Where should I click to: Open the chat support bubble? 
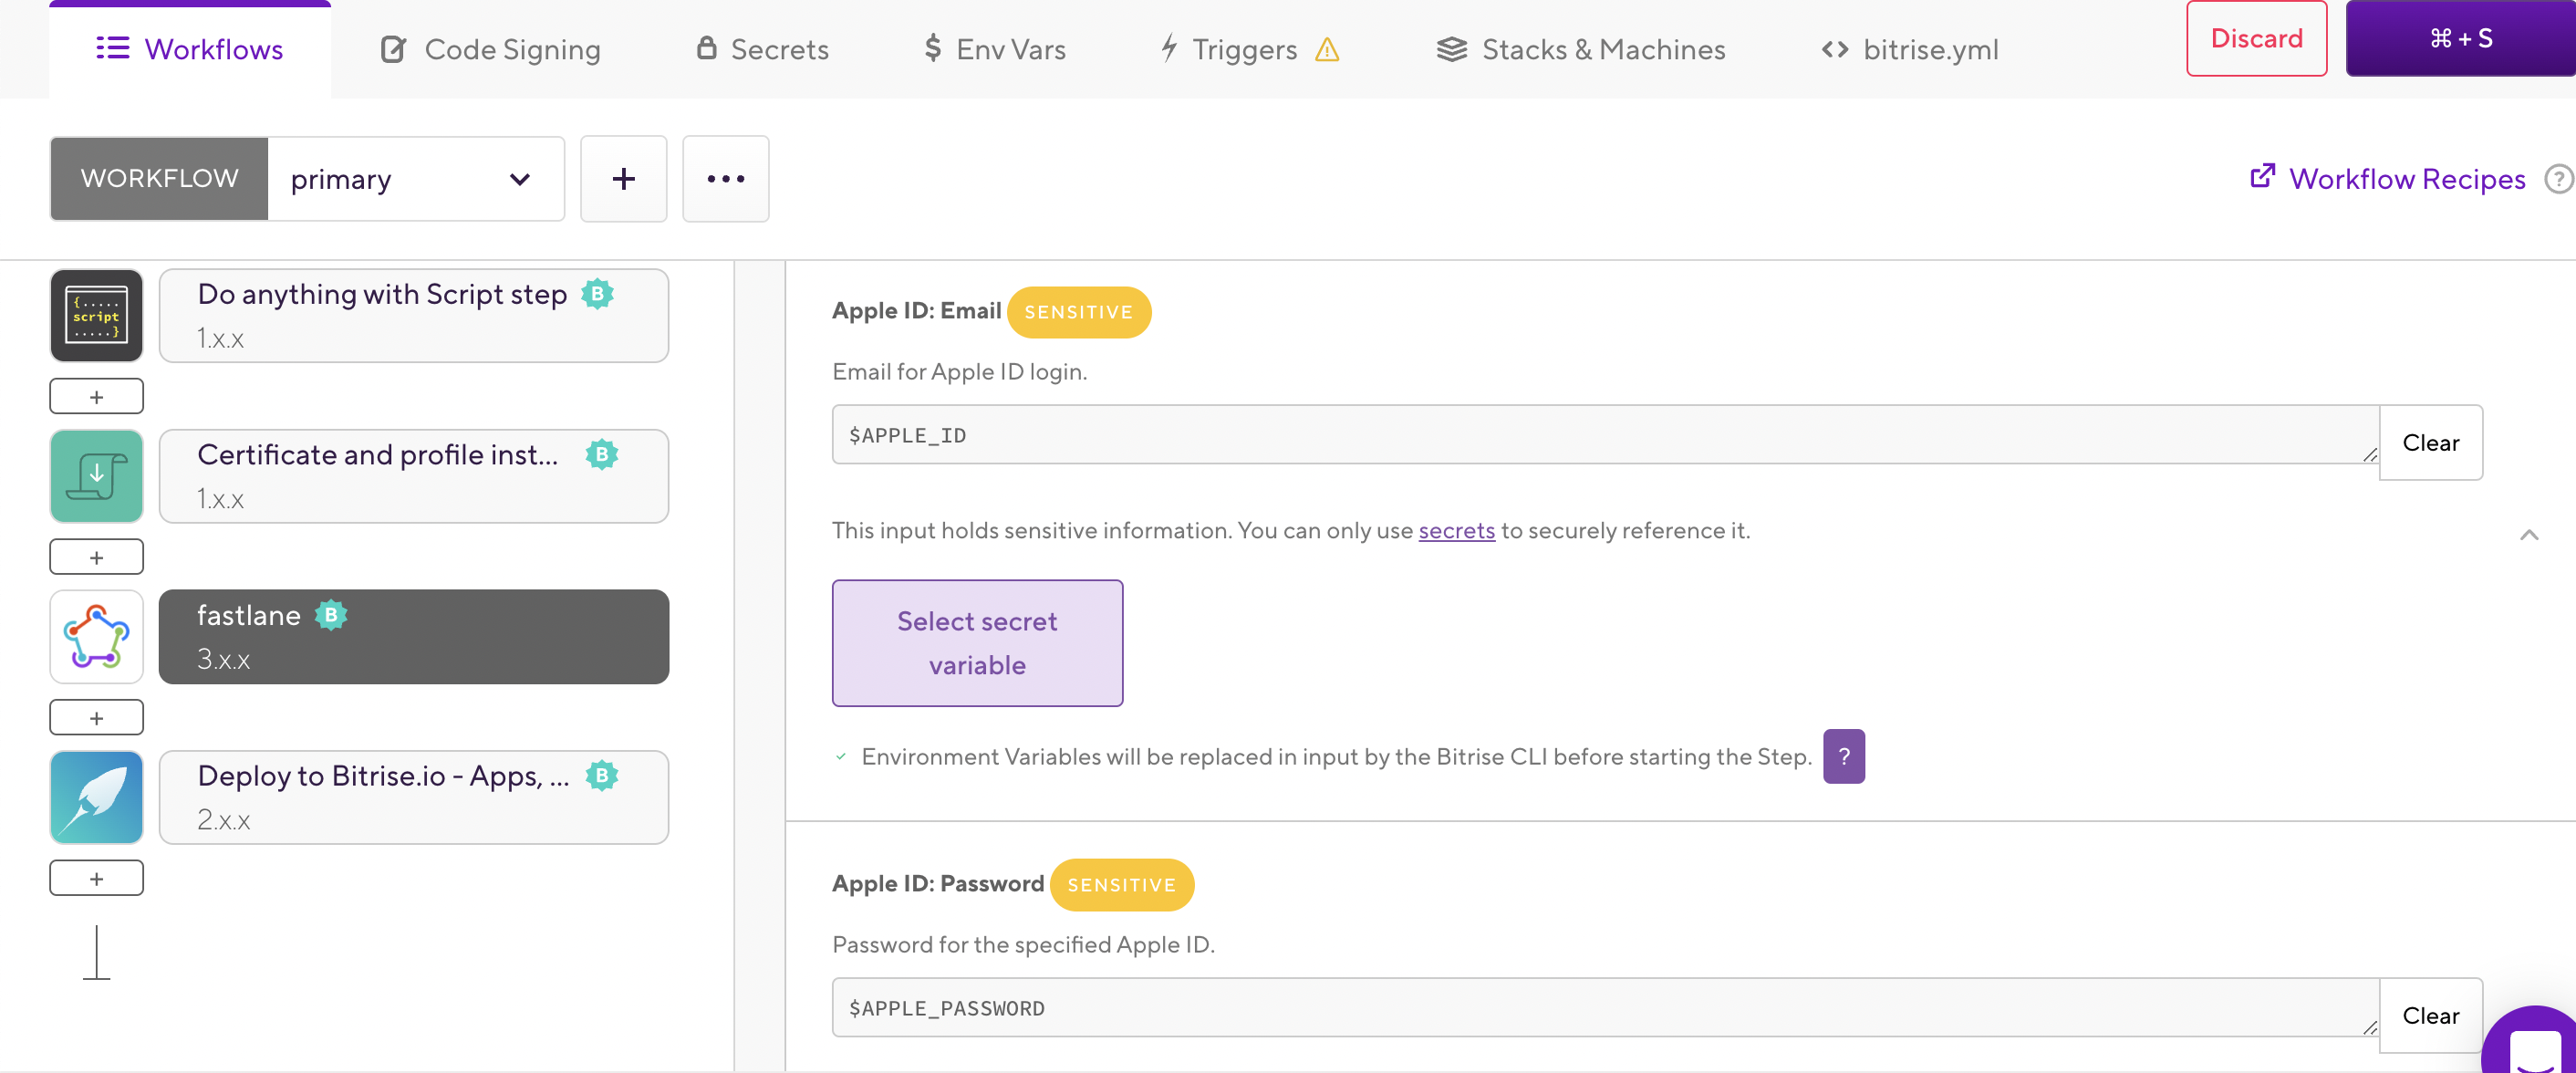(x=2535, y=1045)
